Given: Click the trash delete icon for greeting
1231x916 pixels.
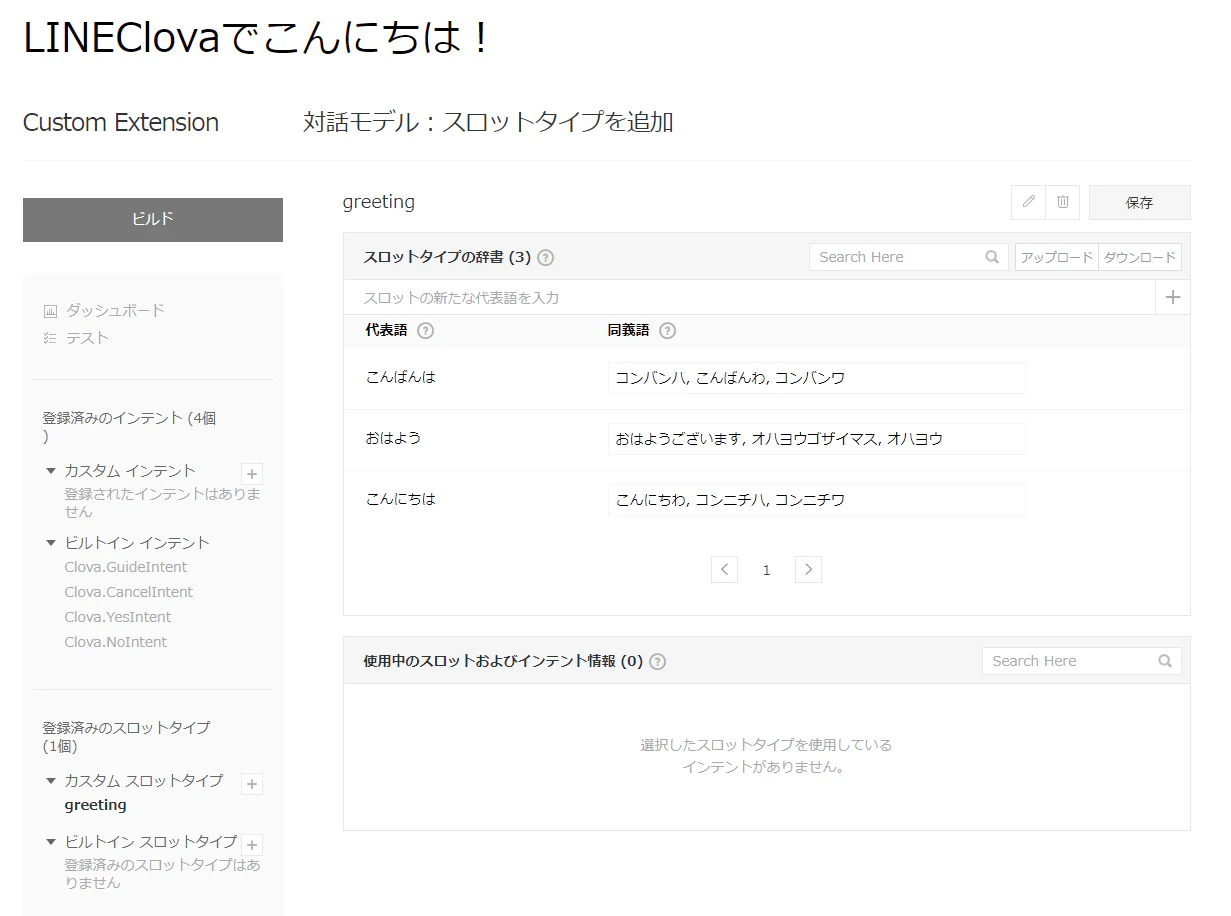Looking at the screenshot, I should pos(1062,202).
